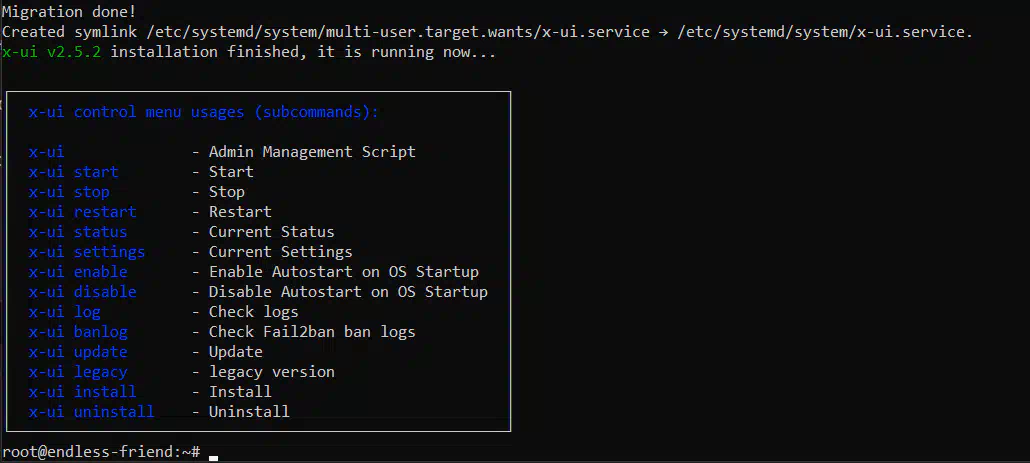Viewport: 1030px width, 463px height.
Task: Click the 'x-ui install' subcommand text
Action: [82, 392]
